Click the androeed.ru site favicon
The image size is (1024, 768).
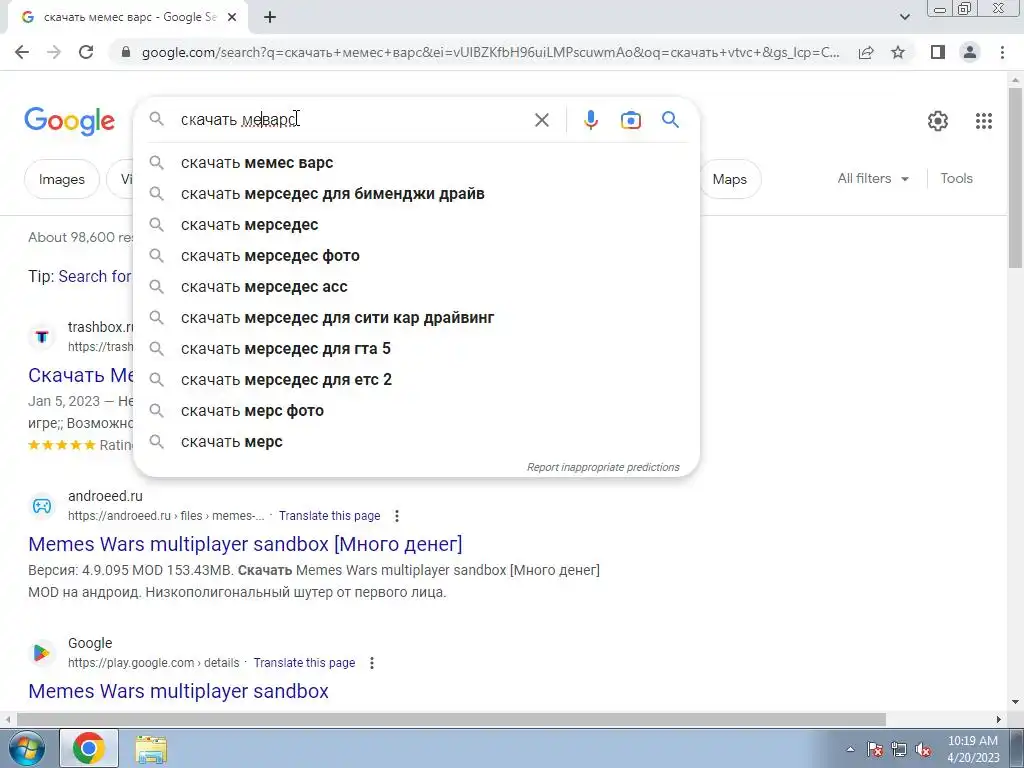[x=42, y=506]
